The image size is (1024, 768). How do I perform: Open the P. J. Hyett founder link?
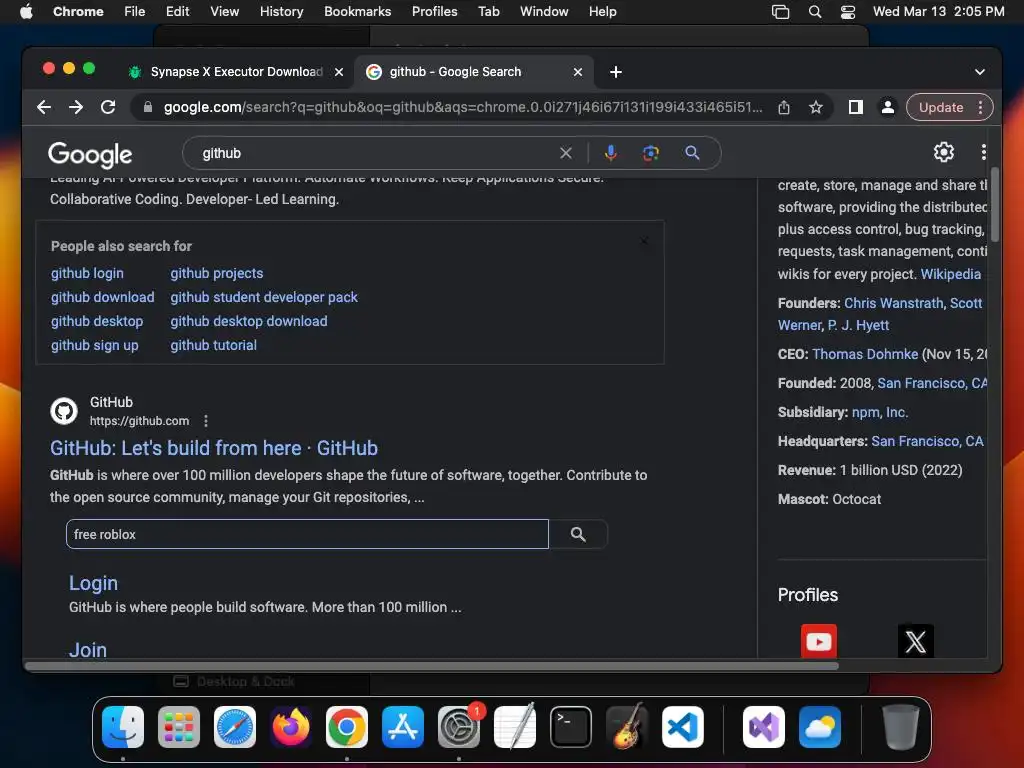858,325
